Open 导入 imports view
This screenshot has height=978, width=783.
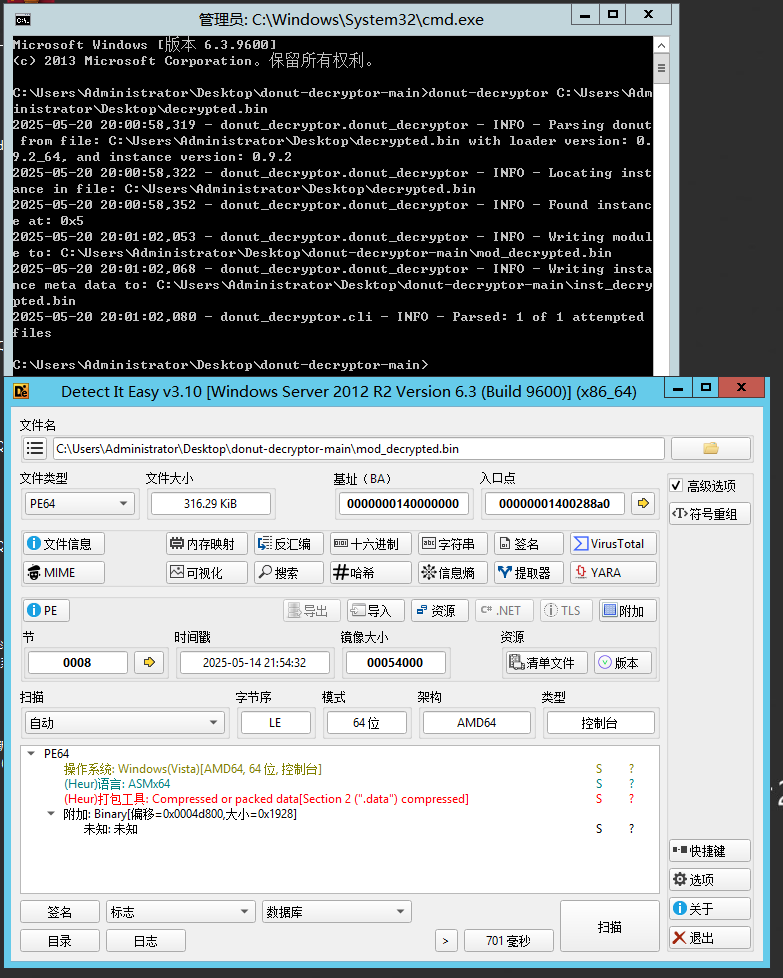[376, 611]
